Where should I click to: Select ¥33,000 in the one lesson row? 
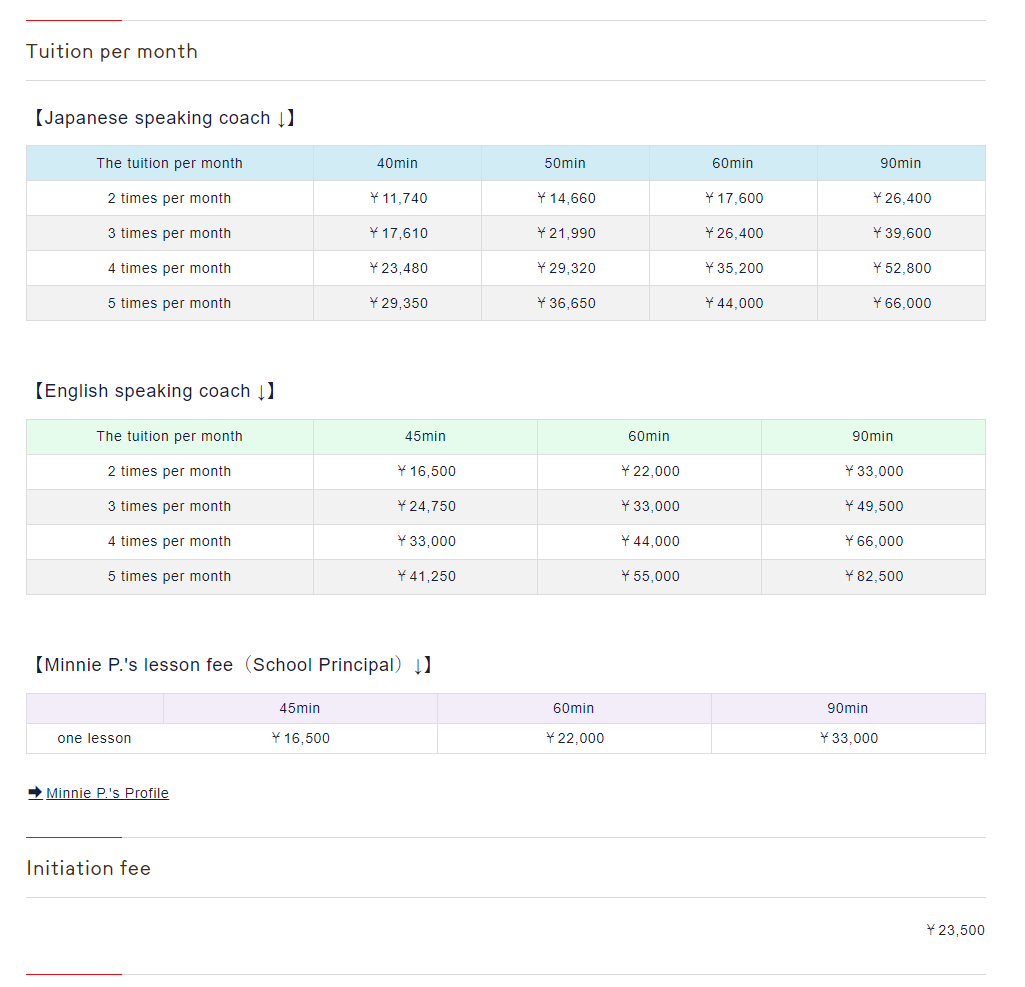(x=848, y=739)
